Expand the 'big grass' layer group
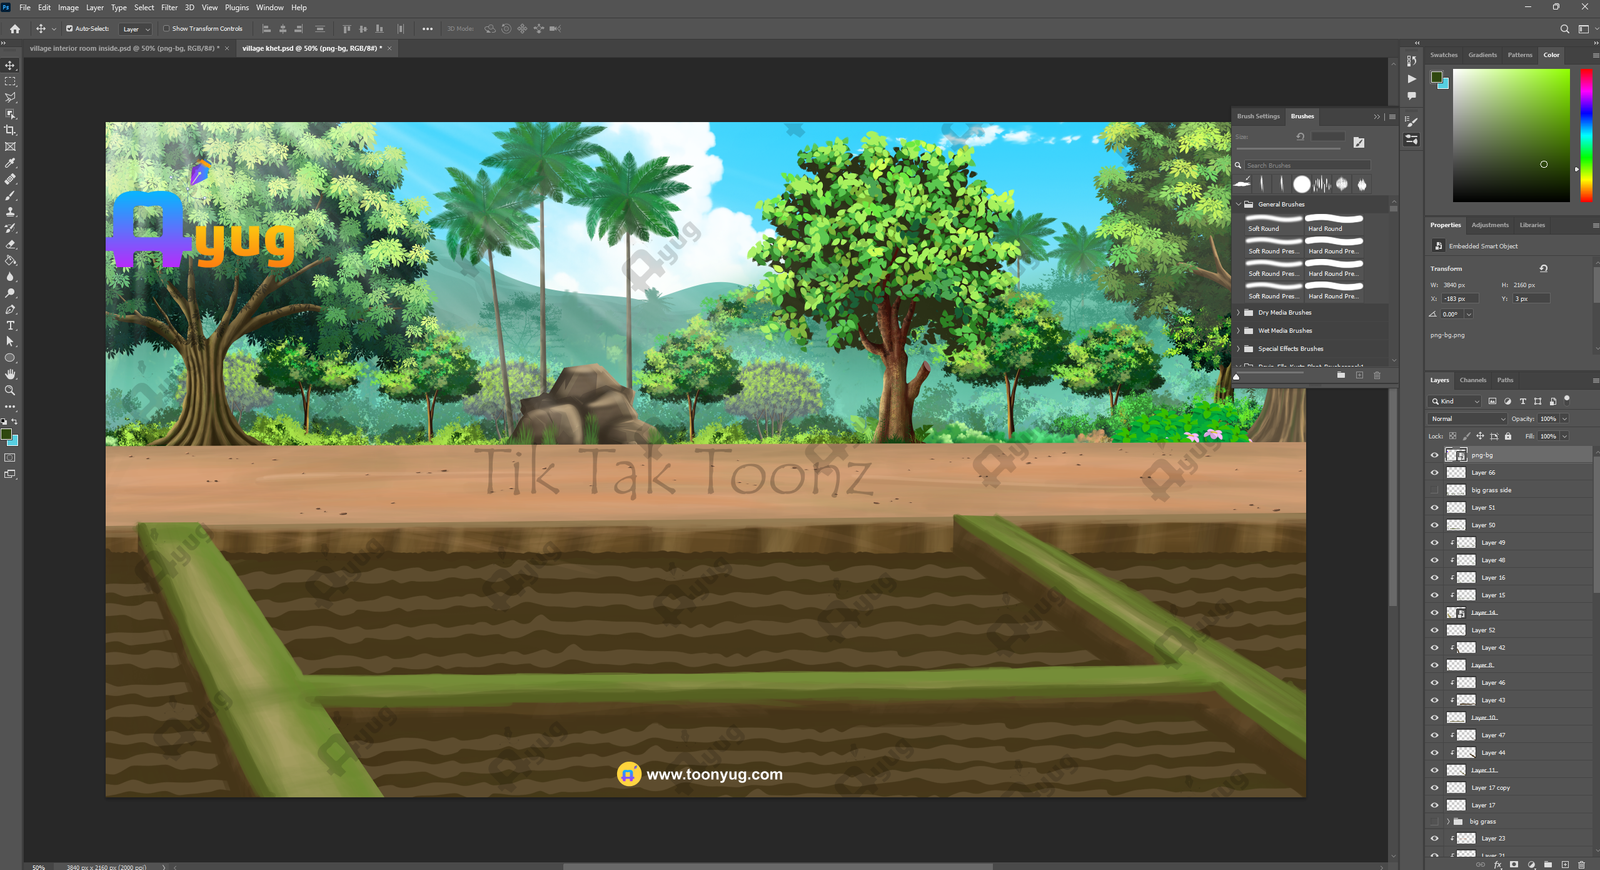Image resolution: width=1600 pixels, height=870 pixels. pos(1448,822)
